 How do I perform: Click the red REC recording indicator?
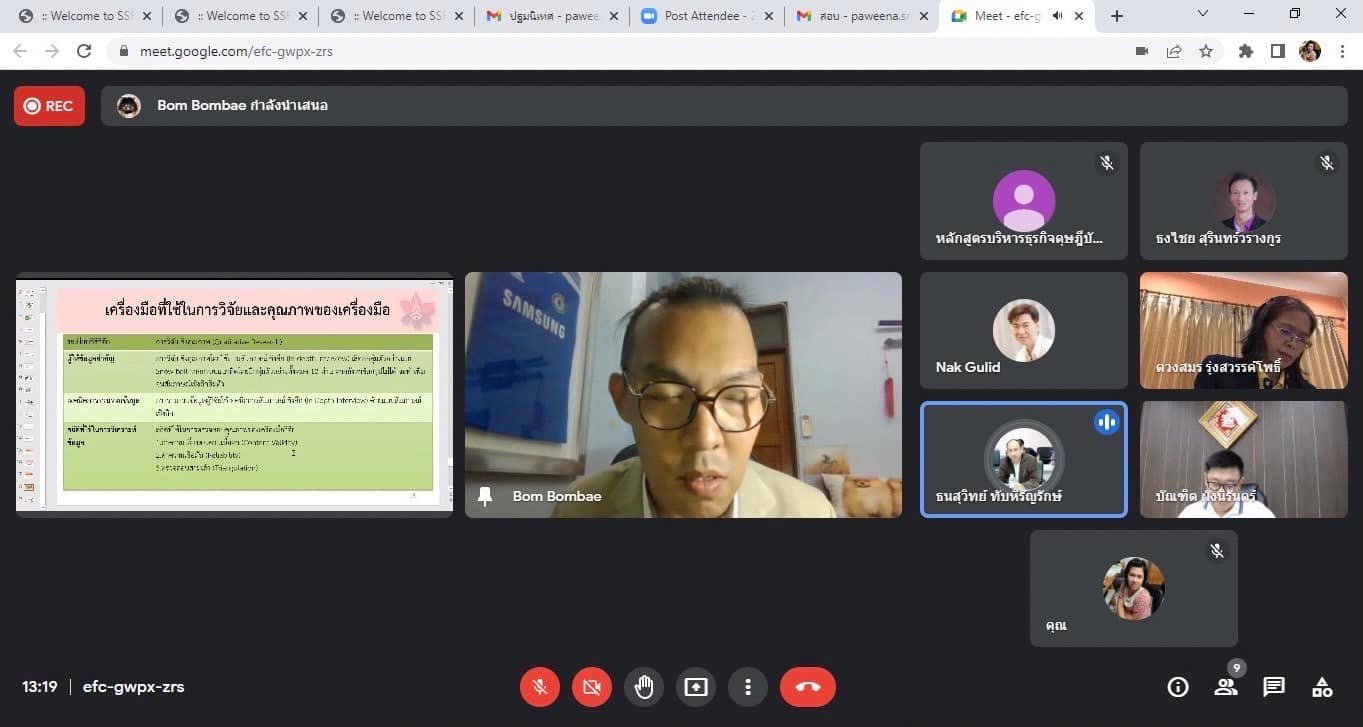(x=49, y=106)
